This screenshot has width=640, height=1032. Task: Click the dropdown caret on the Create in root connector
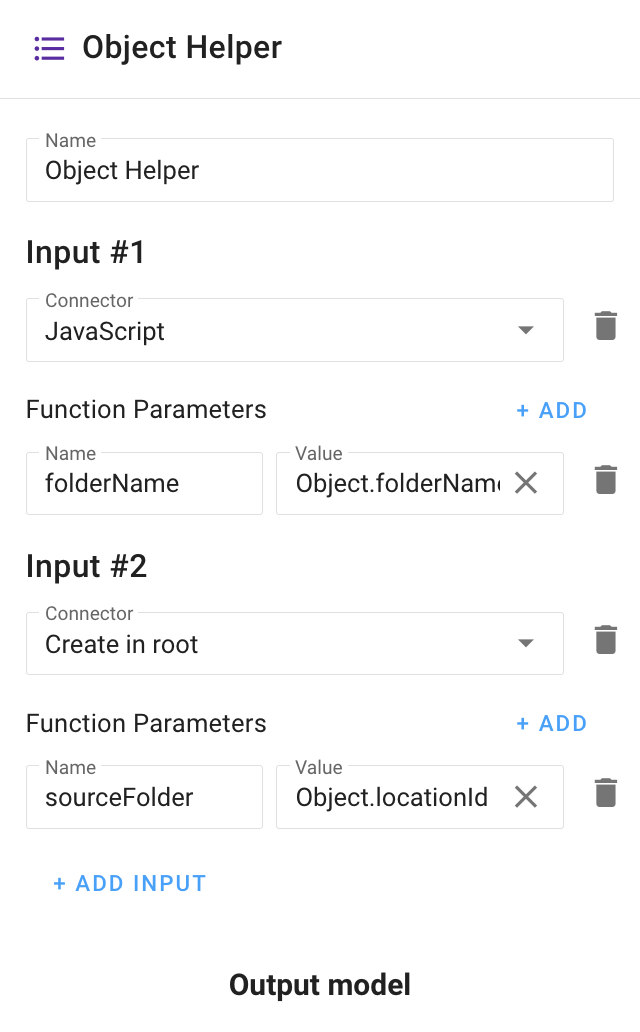point(526,643)
